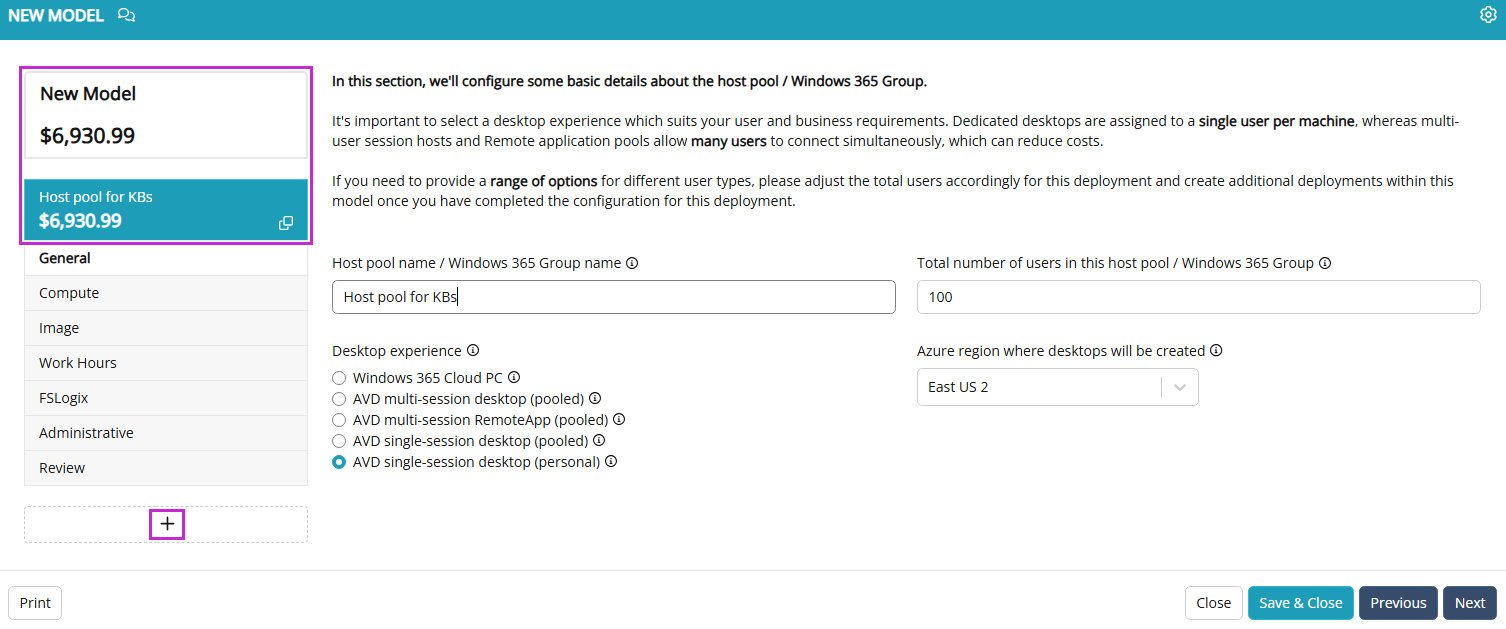The height and width of the screenshot is (629, 1506).
Task: Focus the total number of users field
Action: pyautogui.click(x=1198, y=297)
